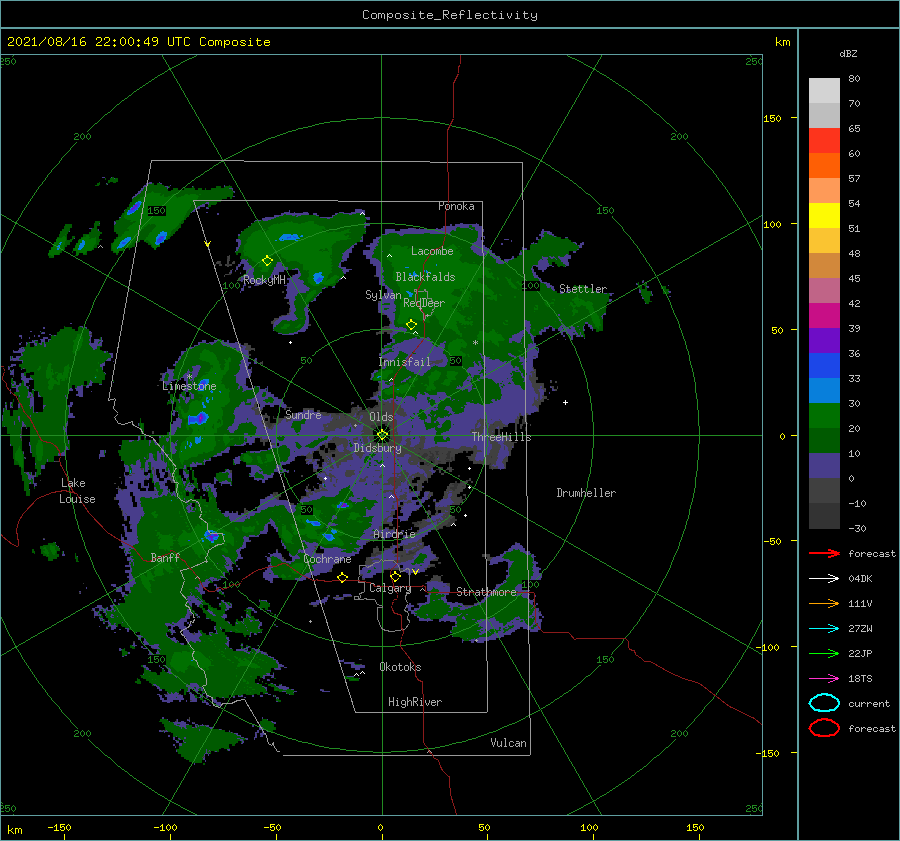Click the magenta 18TS arrow icon
900x841 pixels.
tap(824, 679)
